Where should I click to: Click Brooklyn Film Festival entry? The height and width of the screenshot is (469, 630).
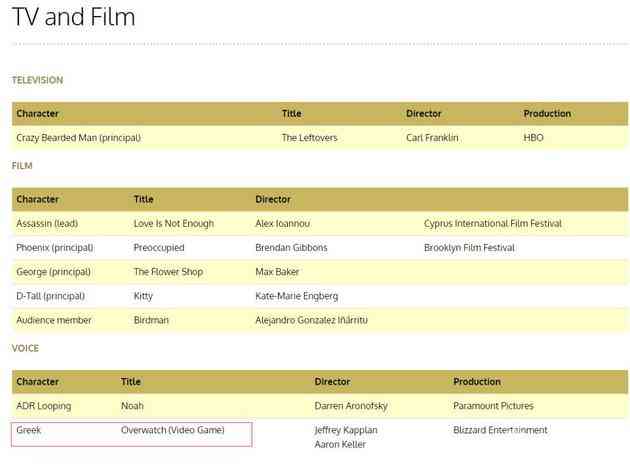[469, 248]
